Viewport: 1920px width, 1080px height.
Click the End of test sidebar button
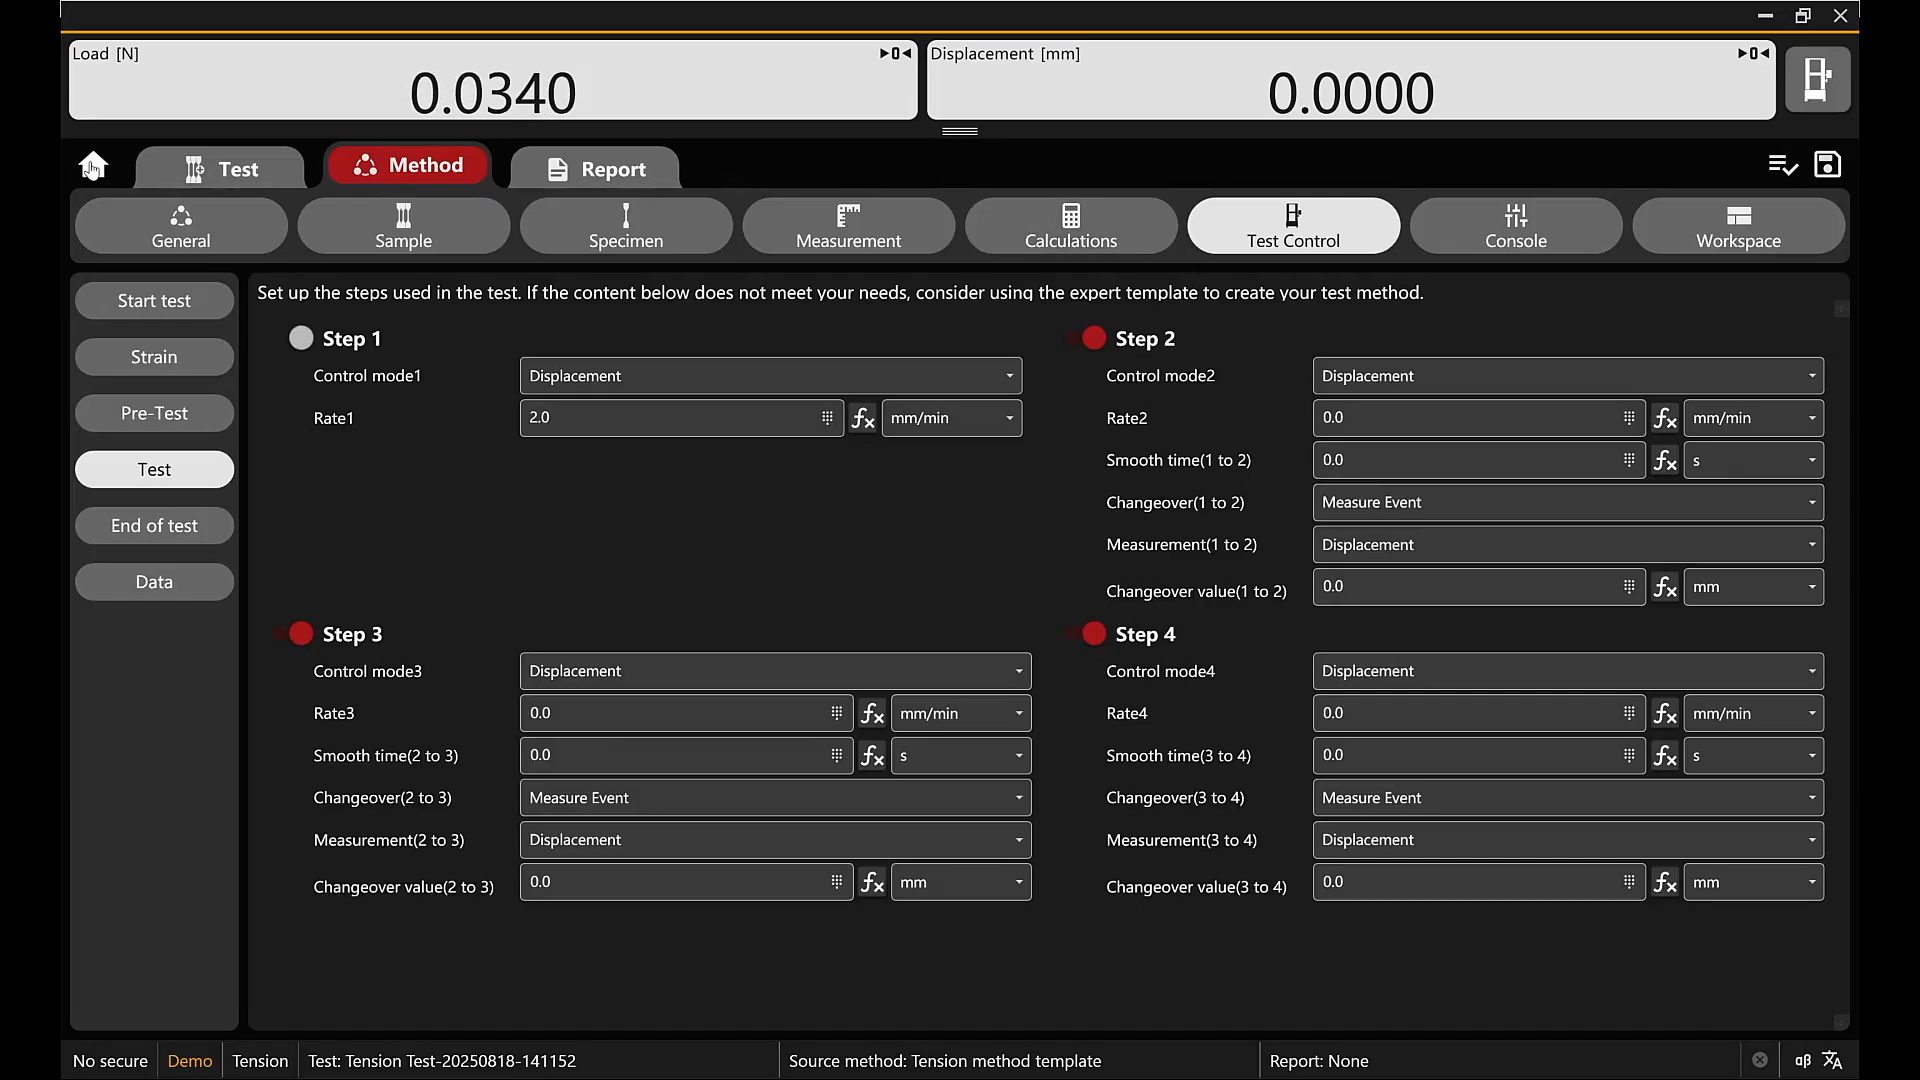tap(154, 525)
